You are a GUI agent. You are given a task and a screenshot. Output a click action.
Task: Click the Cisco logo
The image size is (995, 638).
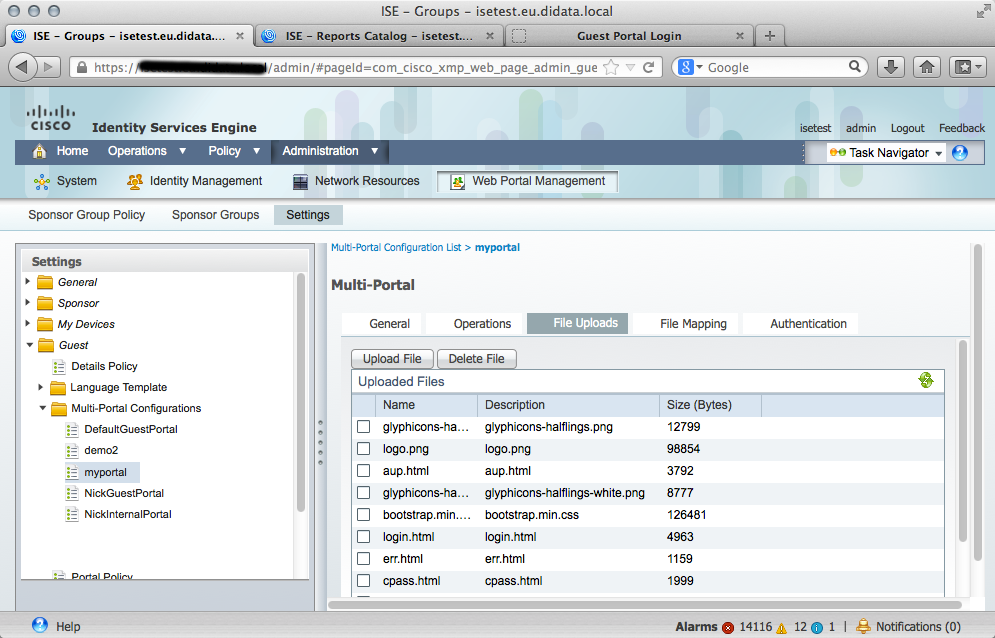pyautogui.click(x=51, y=118)
